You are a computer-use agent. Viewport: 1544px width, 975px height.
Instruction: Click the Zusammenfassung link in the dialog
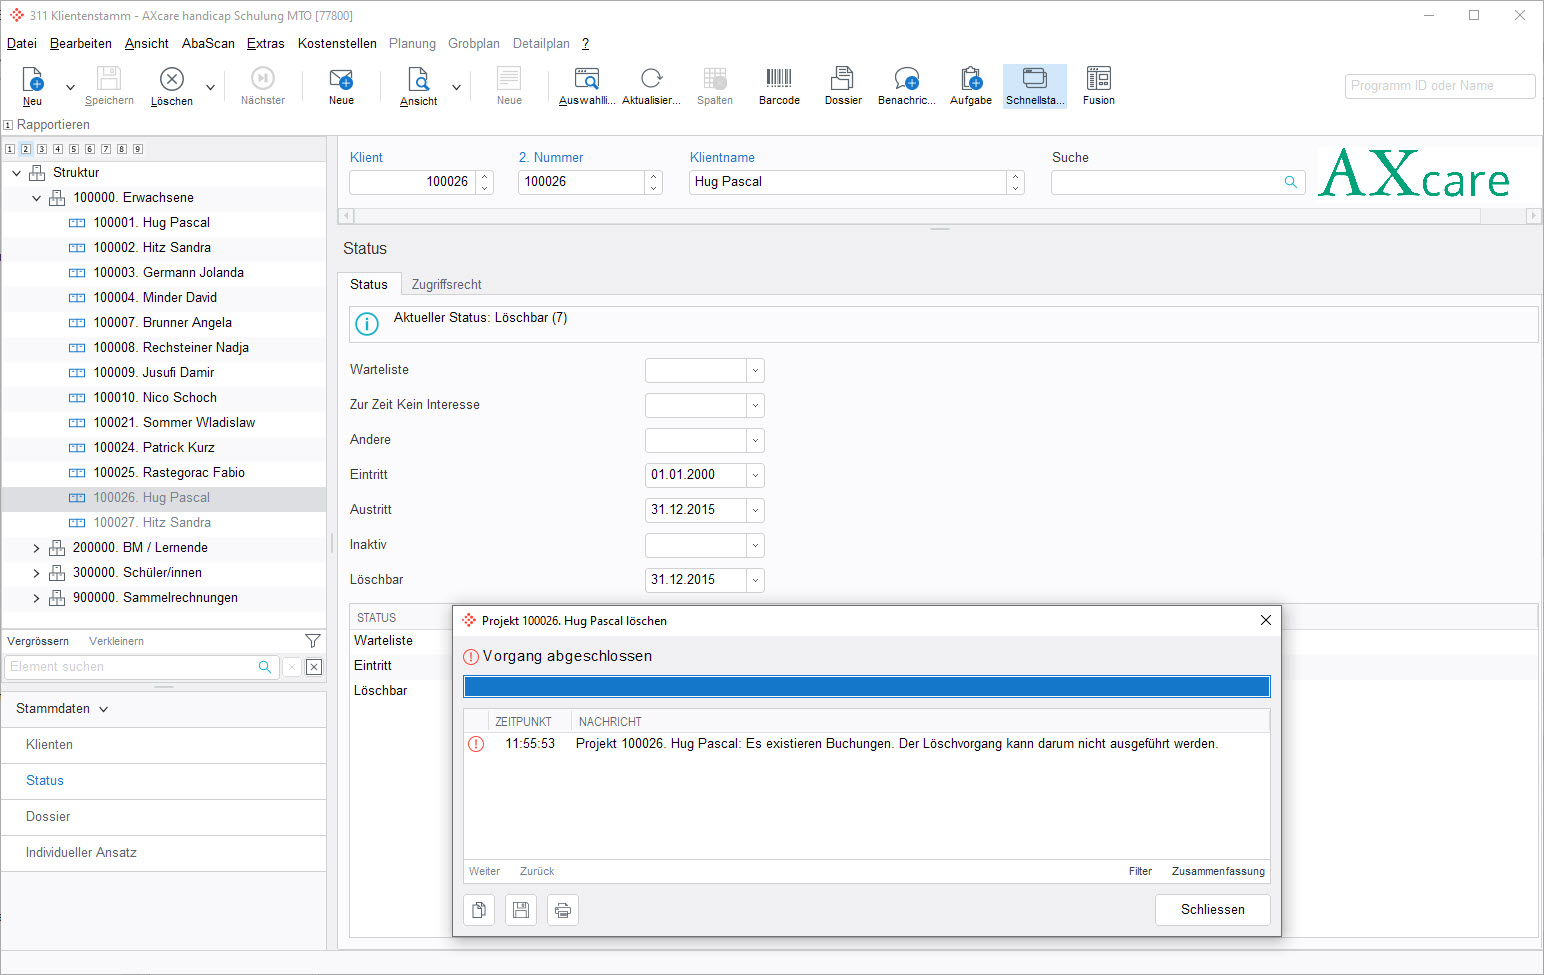click(1218, 871)
